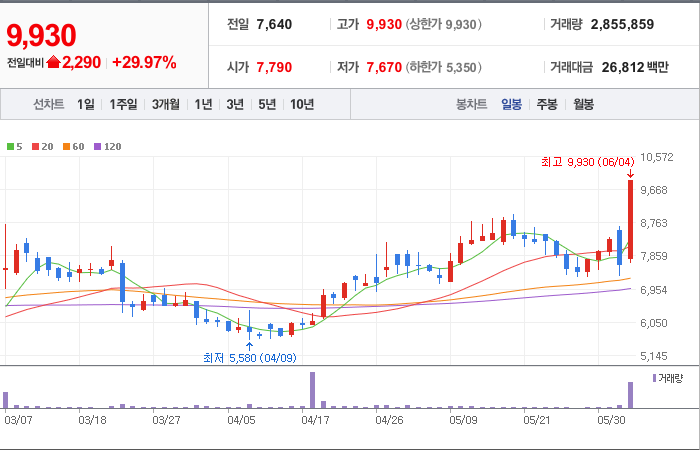The height and width of the screenshot is (450, 700).
Task: Click the tall red candle on 06/04
Action: tap(630, 220)
